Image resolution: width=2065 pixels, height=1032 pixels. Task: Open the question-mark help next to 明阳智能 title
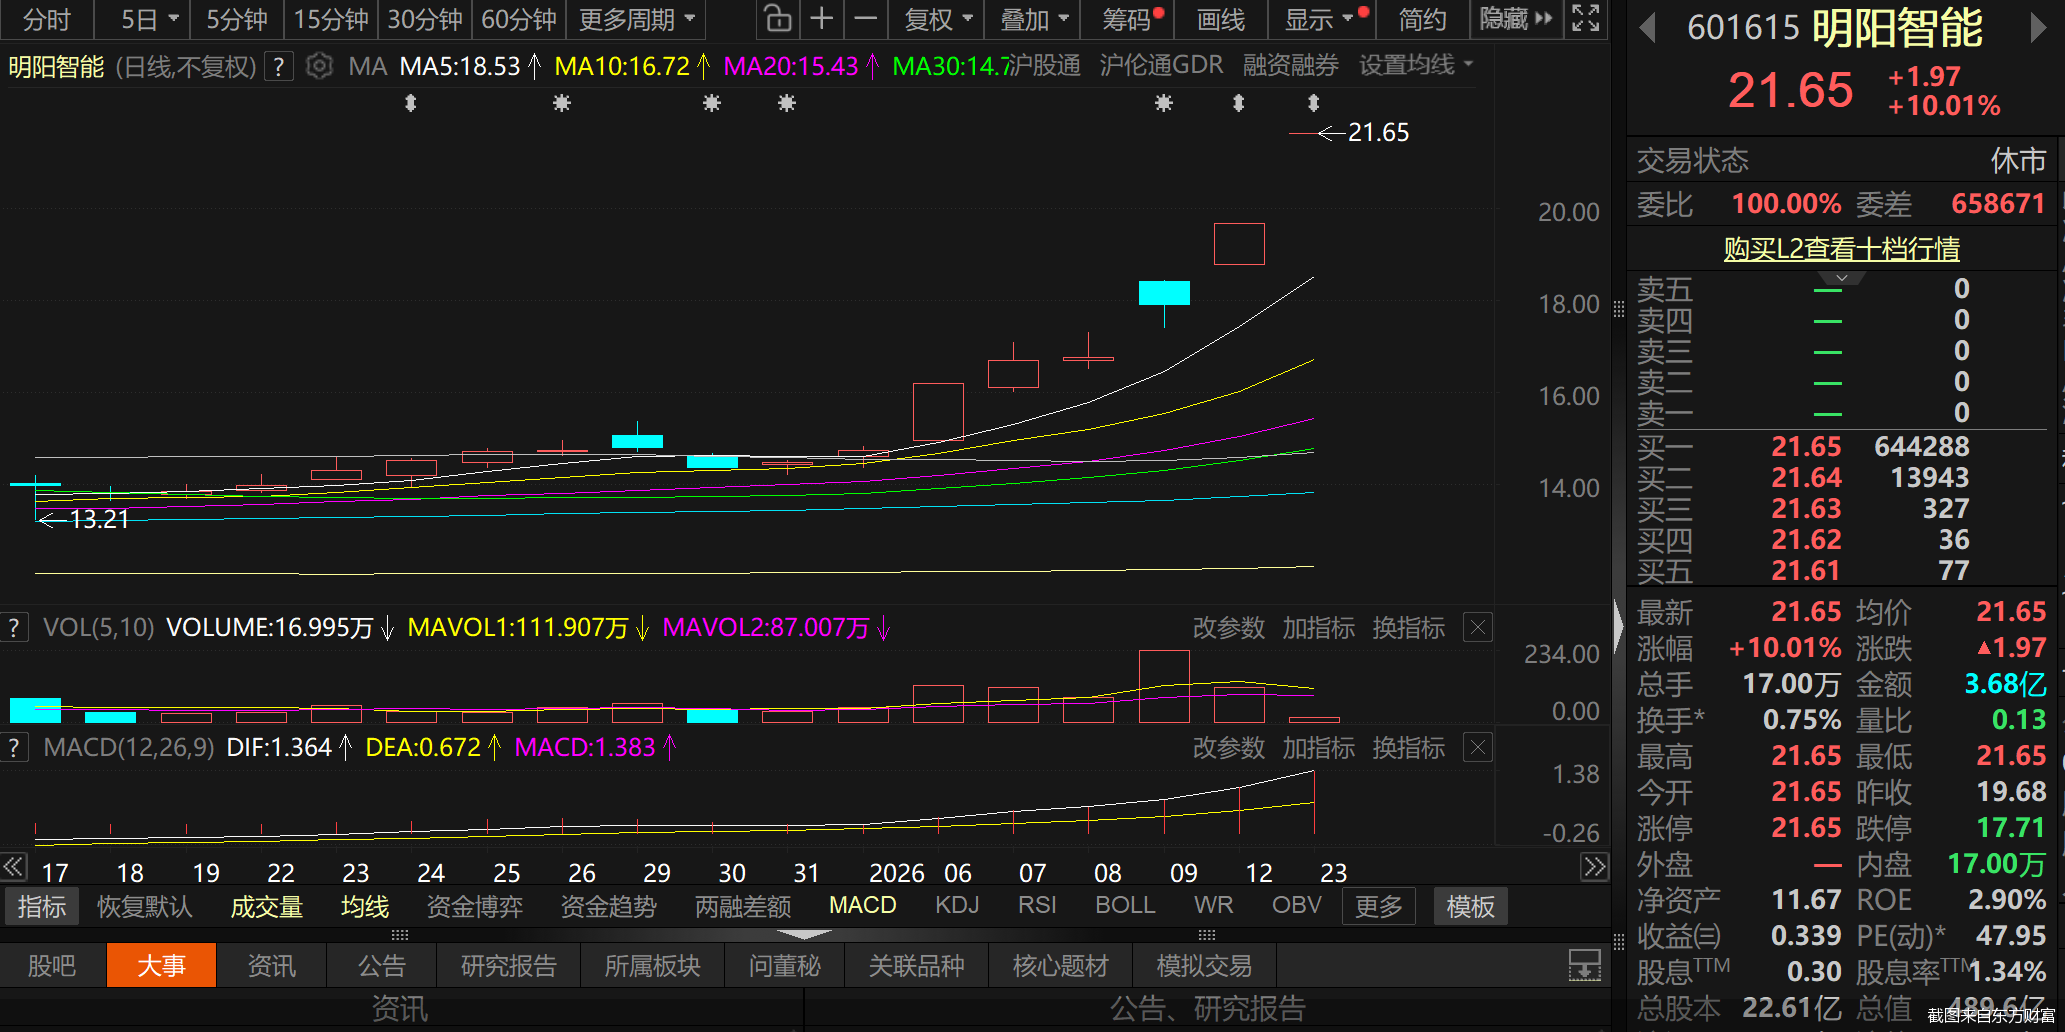(279, 67)
